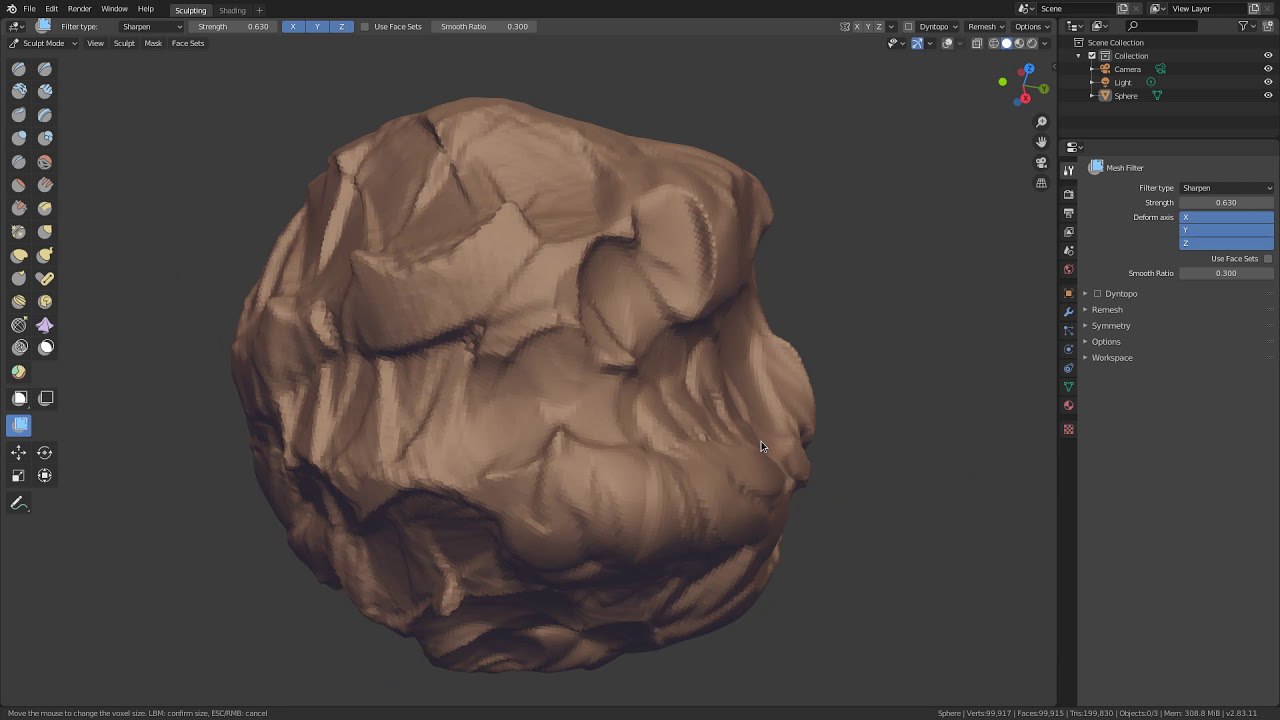The width and height of the screenshot is (1280, 720).
Task: Hide the Sphere object in outliner
Action: coord(1268,96)
